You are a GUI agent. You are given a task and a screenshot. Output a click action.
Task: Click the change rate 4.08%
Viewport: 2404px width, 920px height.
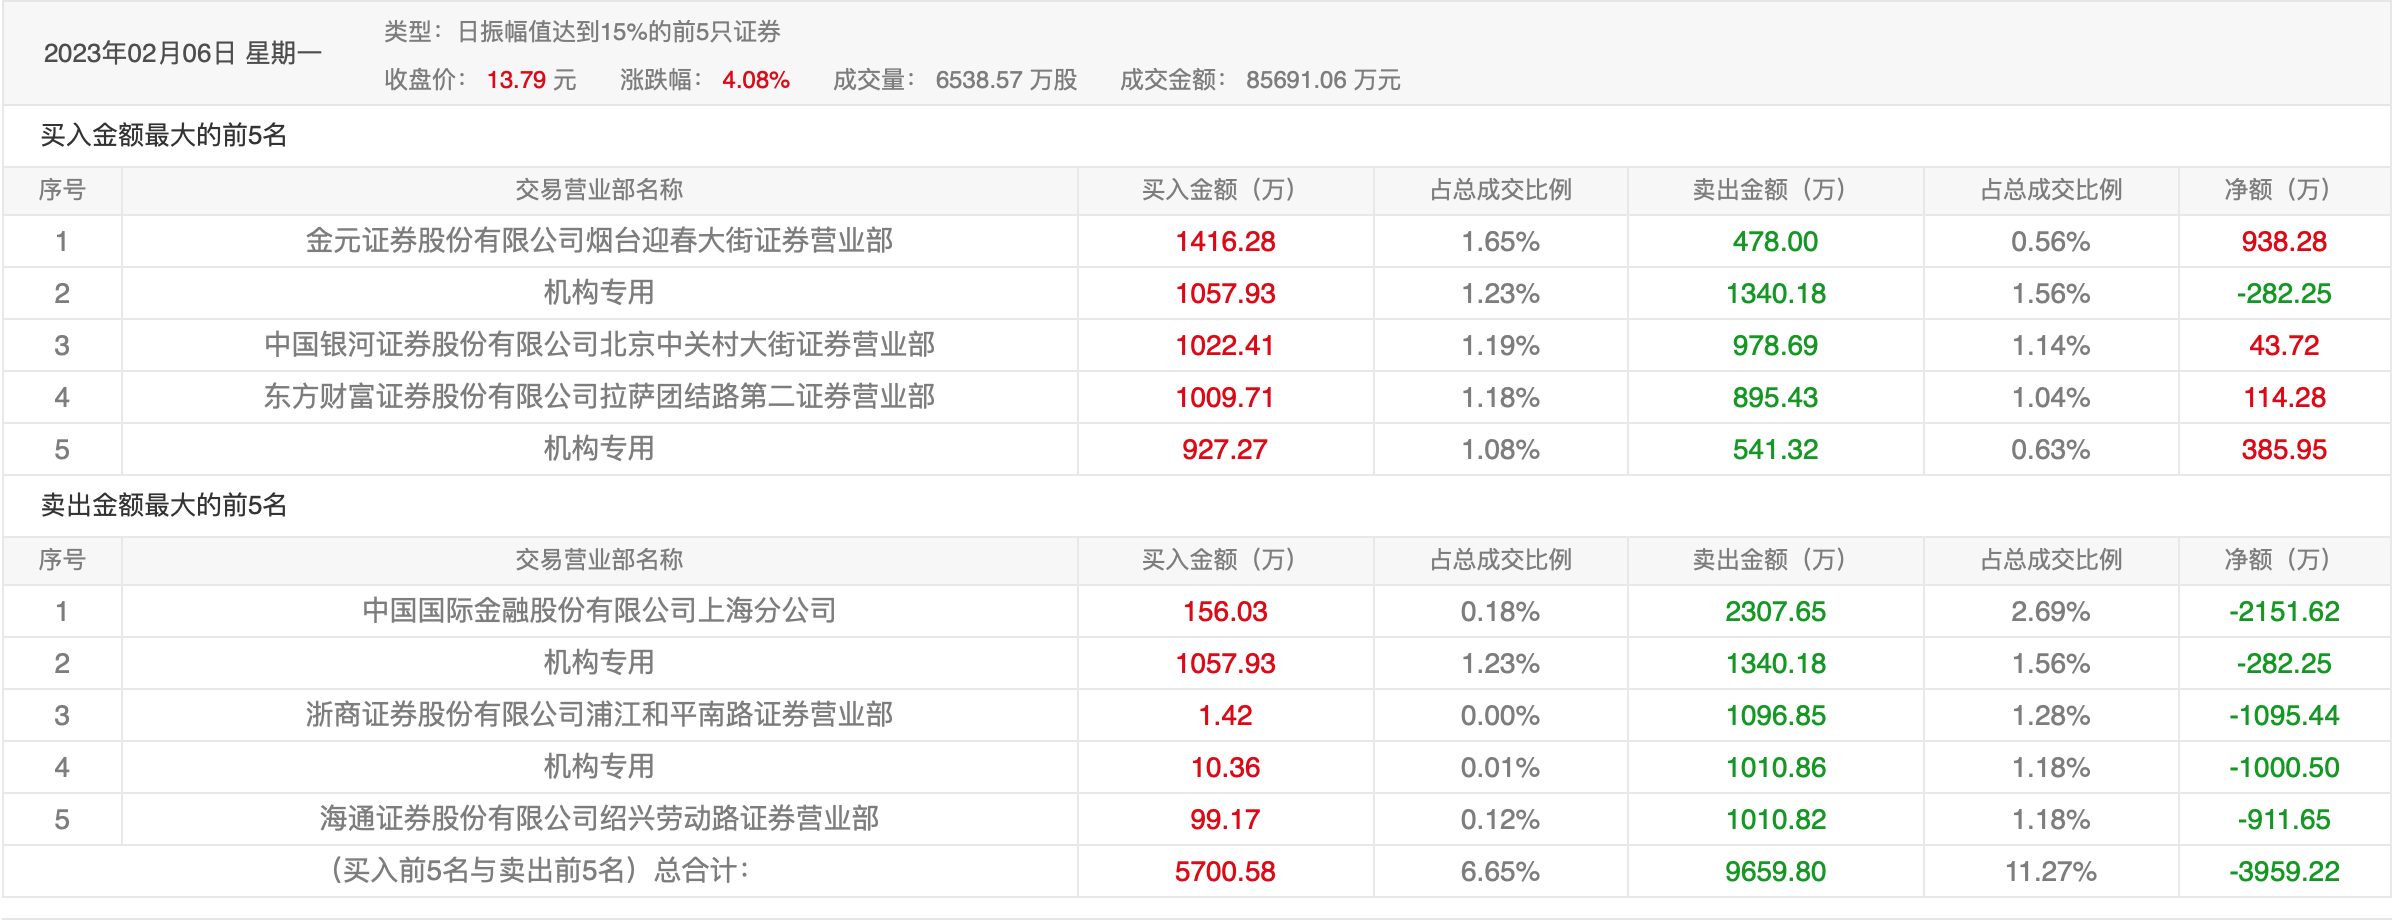[x=756, y=80]
